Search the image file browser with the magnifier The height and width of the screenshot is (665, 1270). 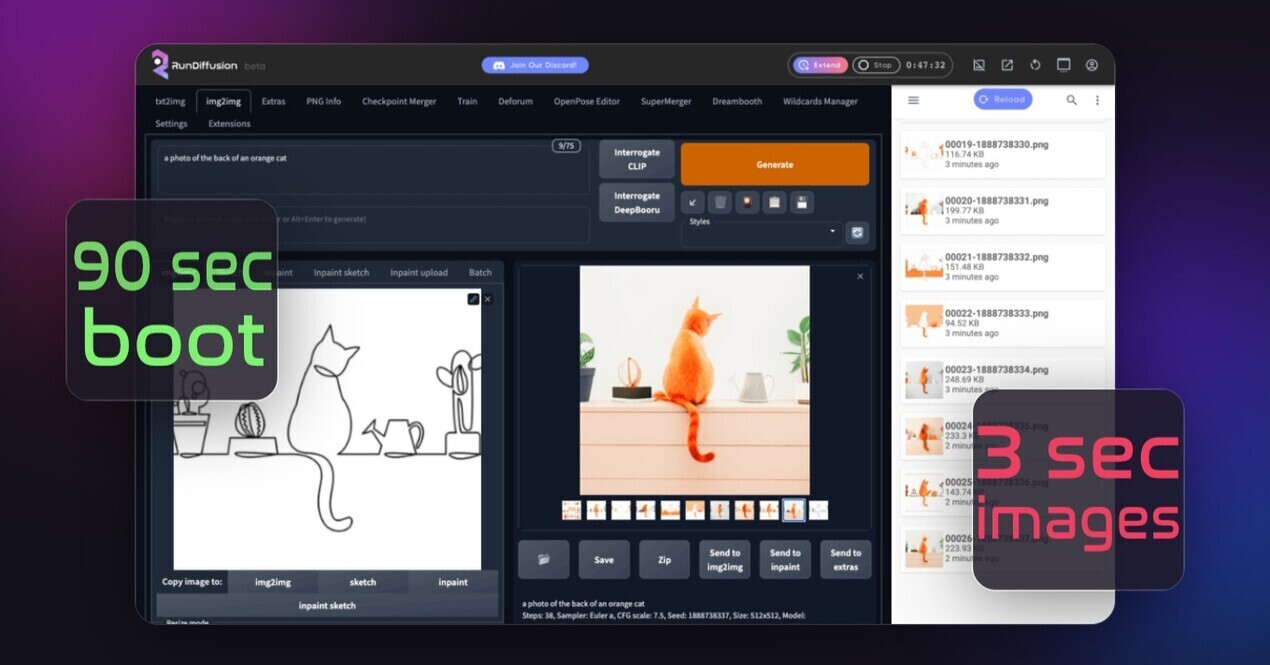[x=1070, y=99]
